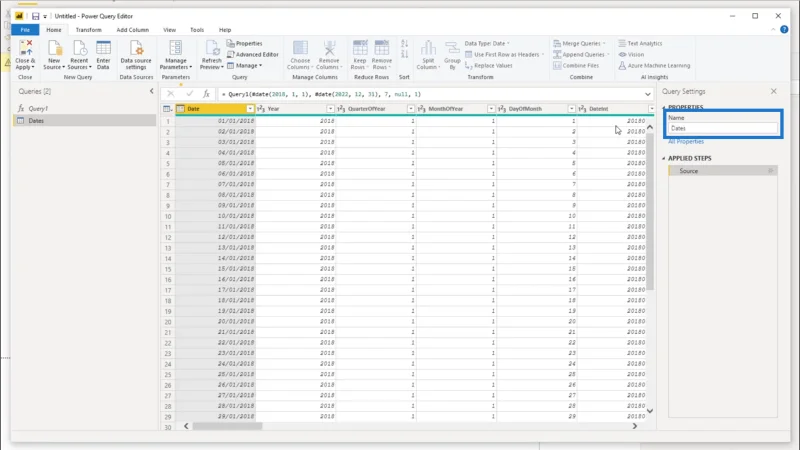Collapse the Applied Steps section
Screen dimensions: 800x450
(664, 159)
